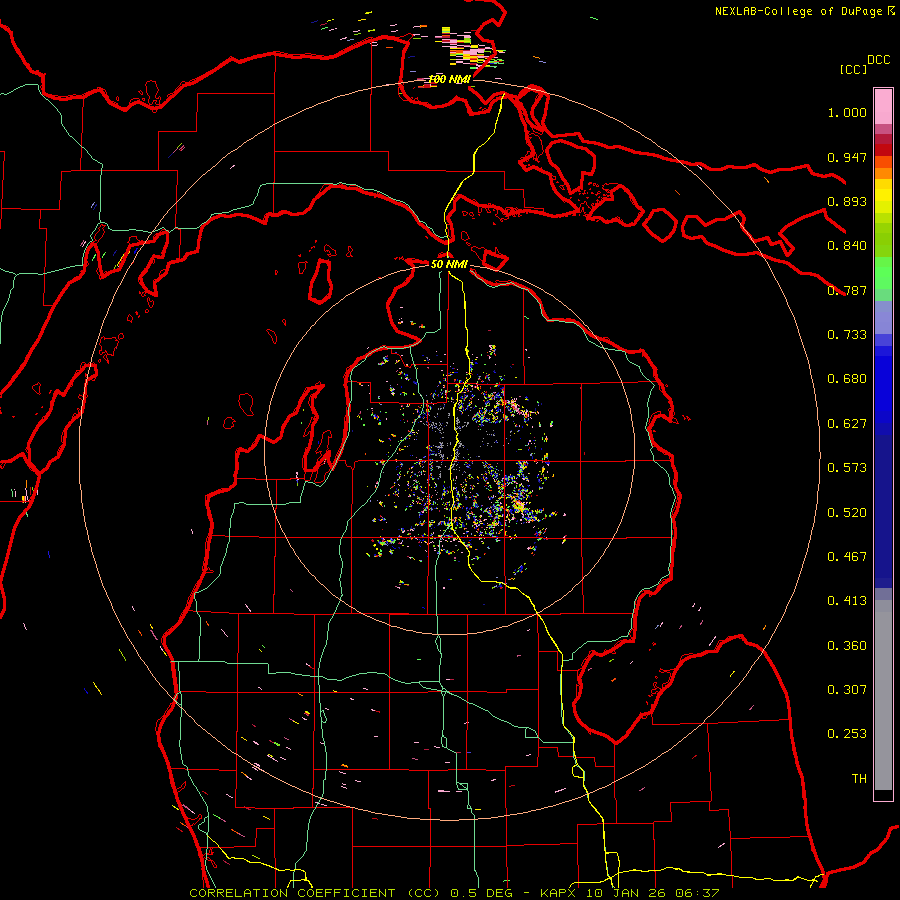Screen dimensions: 900x900
Task: Click the 0.360 scale value
Action: [847, 646]
